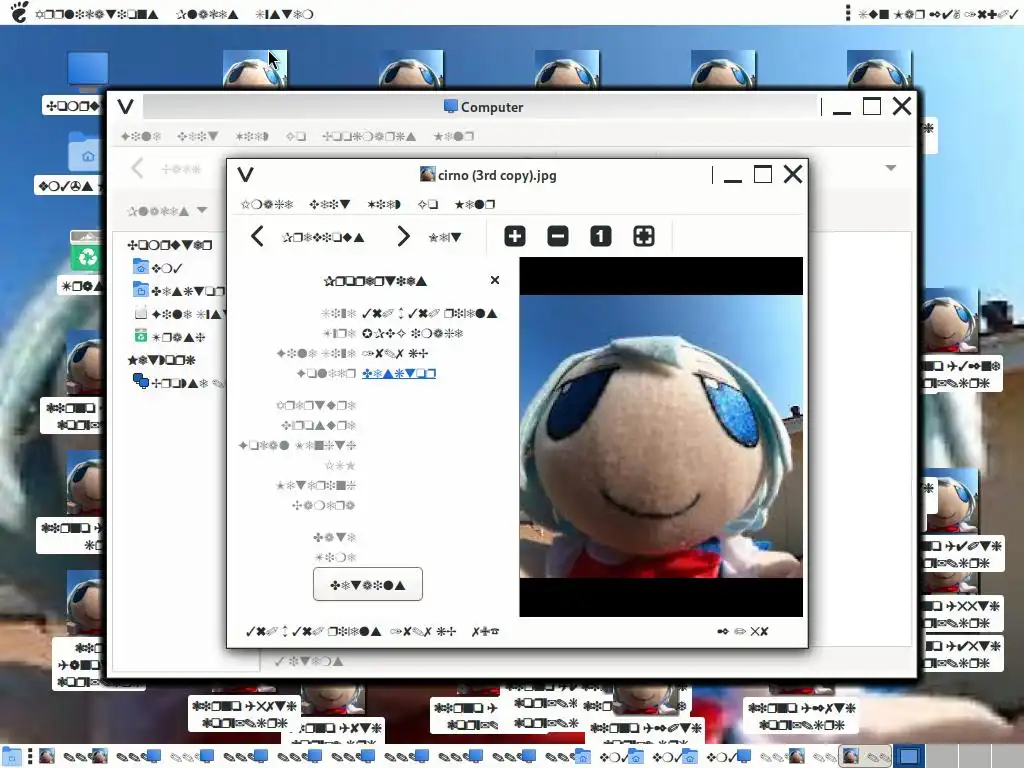The height and width of the screenshot is (768, 1024).
Task: Select the Trash icon on the desktop
Action: pyautogui.click(x=85, y=251)
